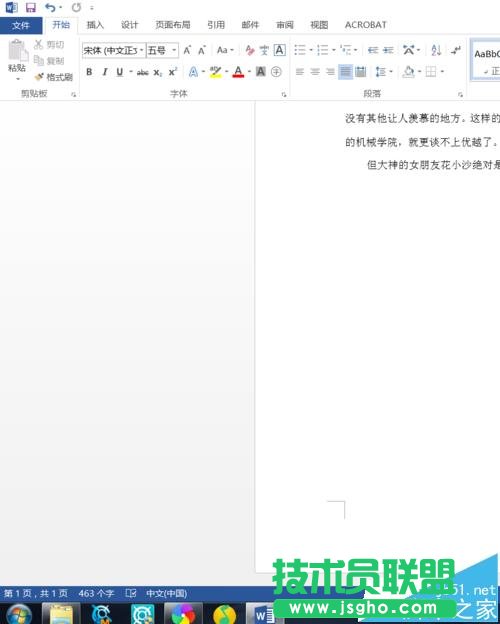The width and height of the screenshot is (500, 624).
Task: Switch to the 邮件 (Mailings) tab
Action: pyautogui.click(x=250, y=25)
